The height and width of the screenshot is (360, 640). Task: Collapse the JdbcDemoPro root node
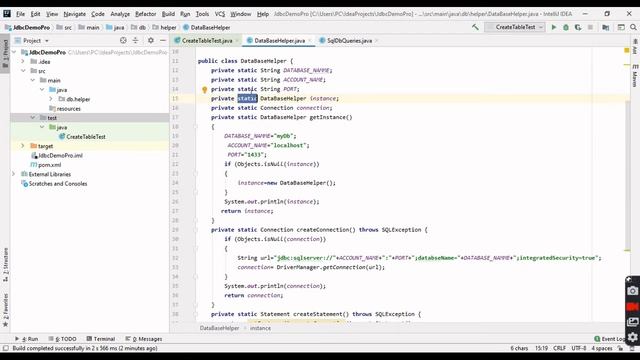[14, 52]
